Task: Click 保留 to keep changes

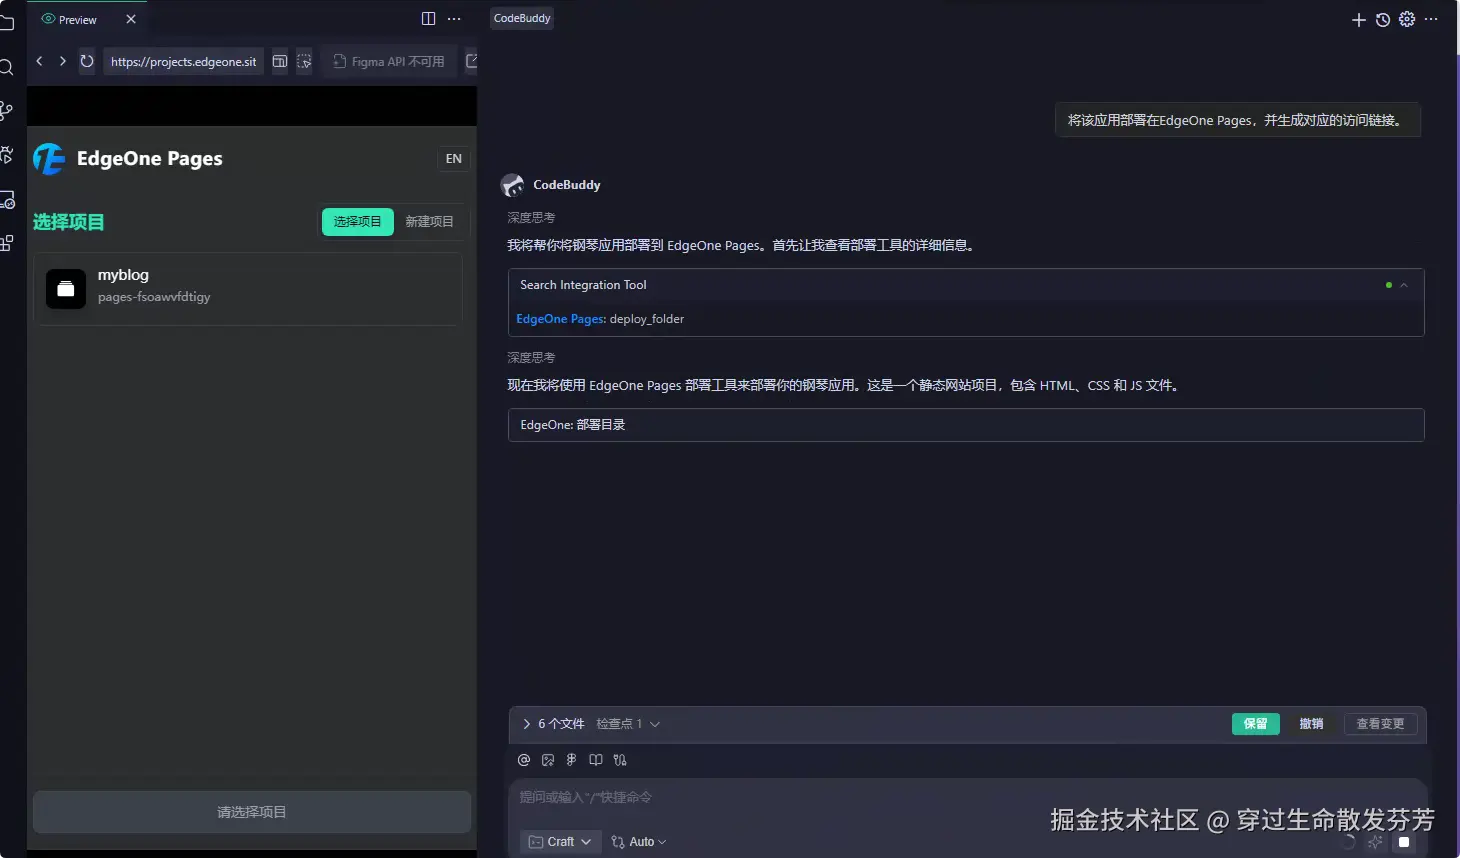Action: 1256,724
